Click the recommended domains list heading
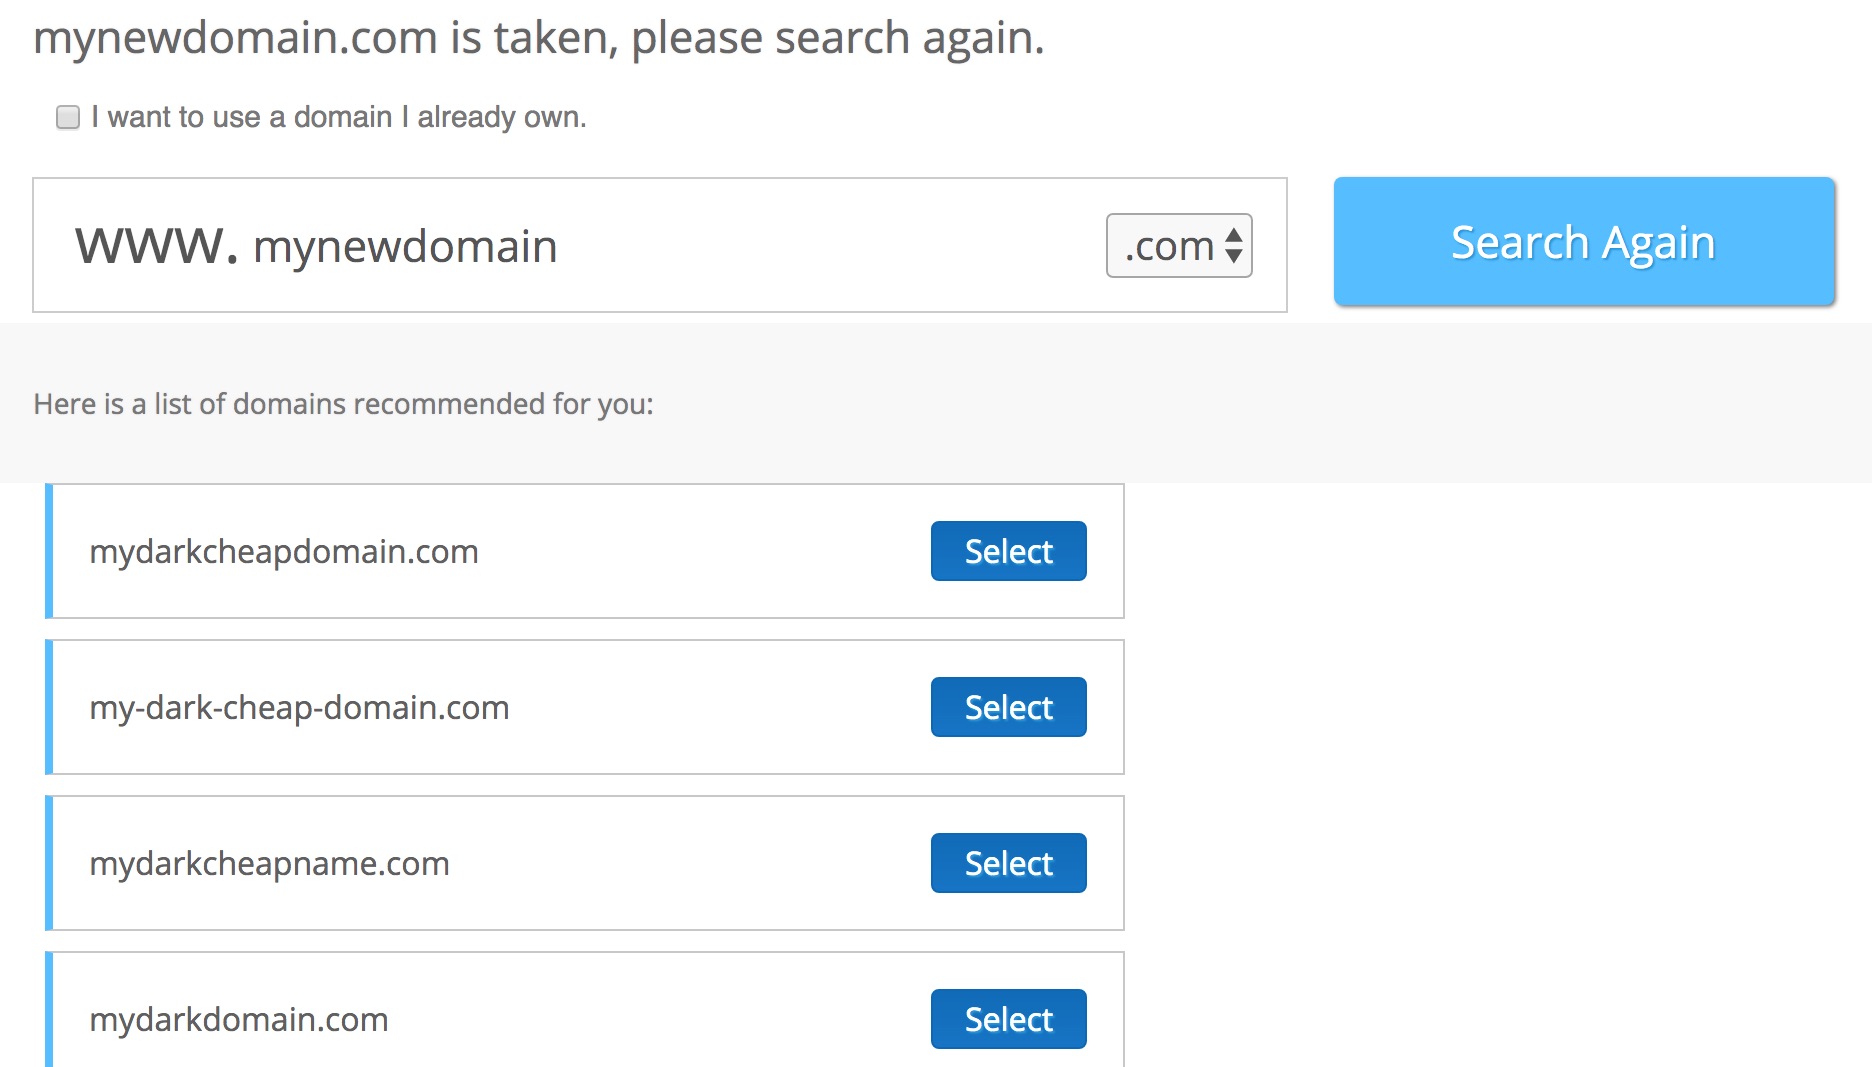The image size is (1872, 1067). click(343, 404)
